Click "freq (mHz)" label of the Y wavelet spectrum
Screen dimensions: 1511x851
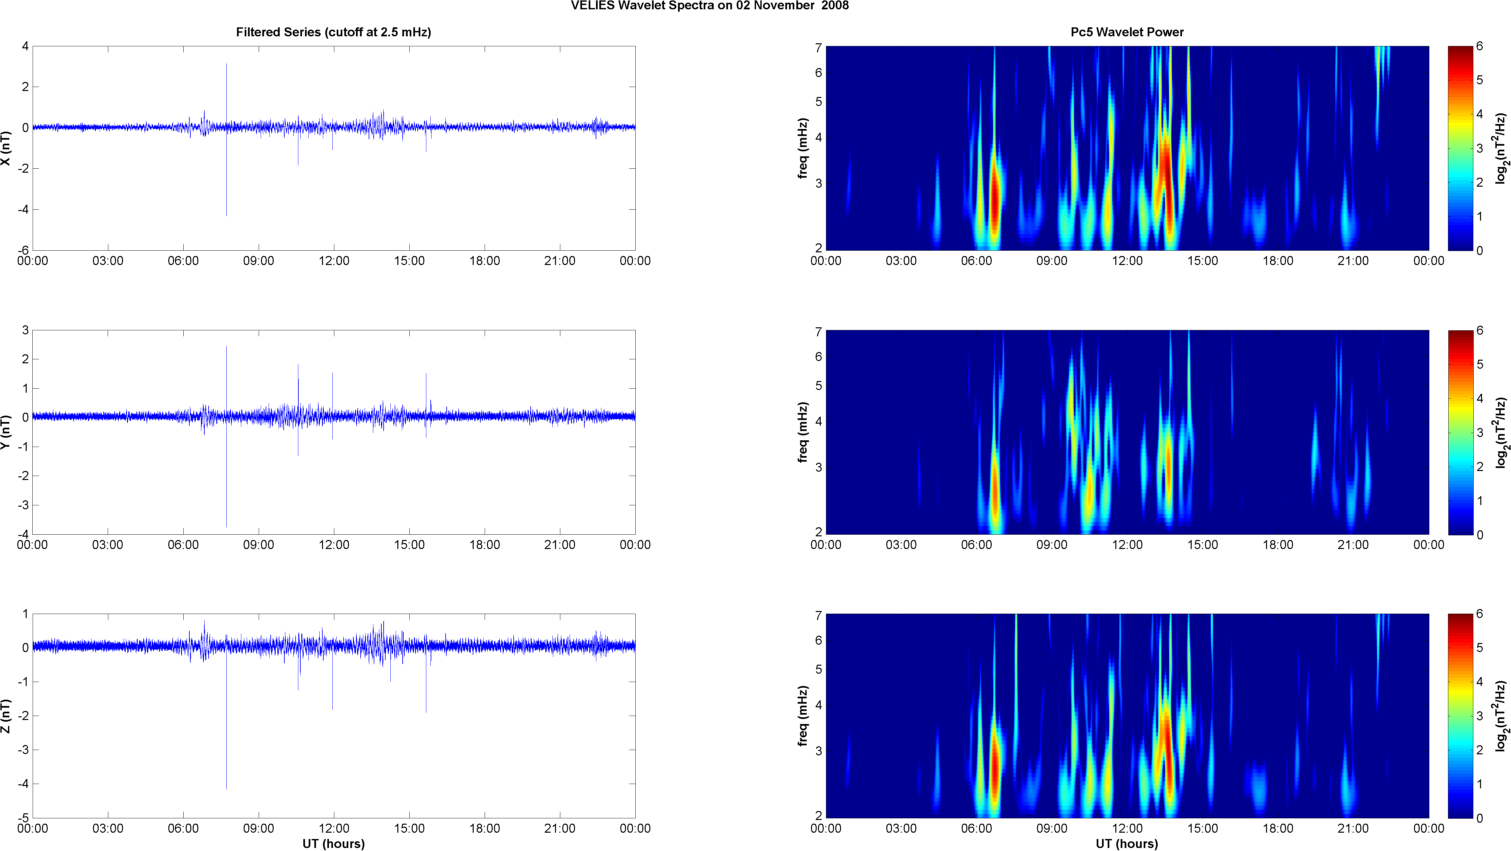(x=802, y=432)
